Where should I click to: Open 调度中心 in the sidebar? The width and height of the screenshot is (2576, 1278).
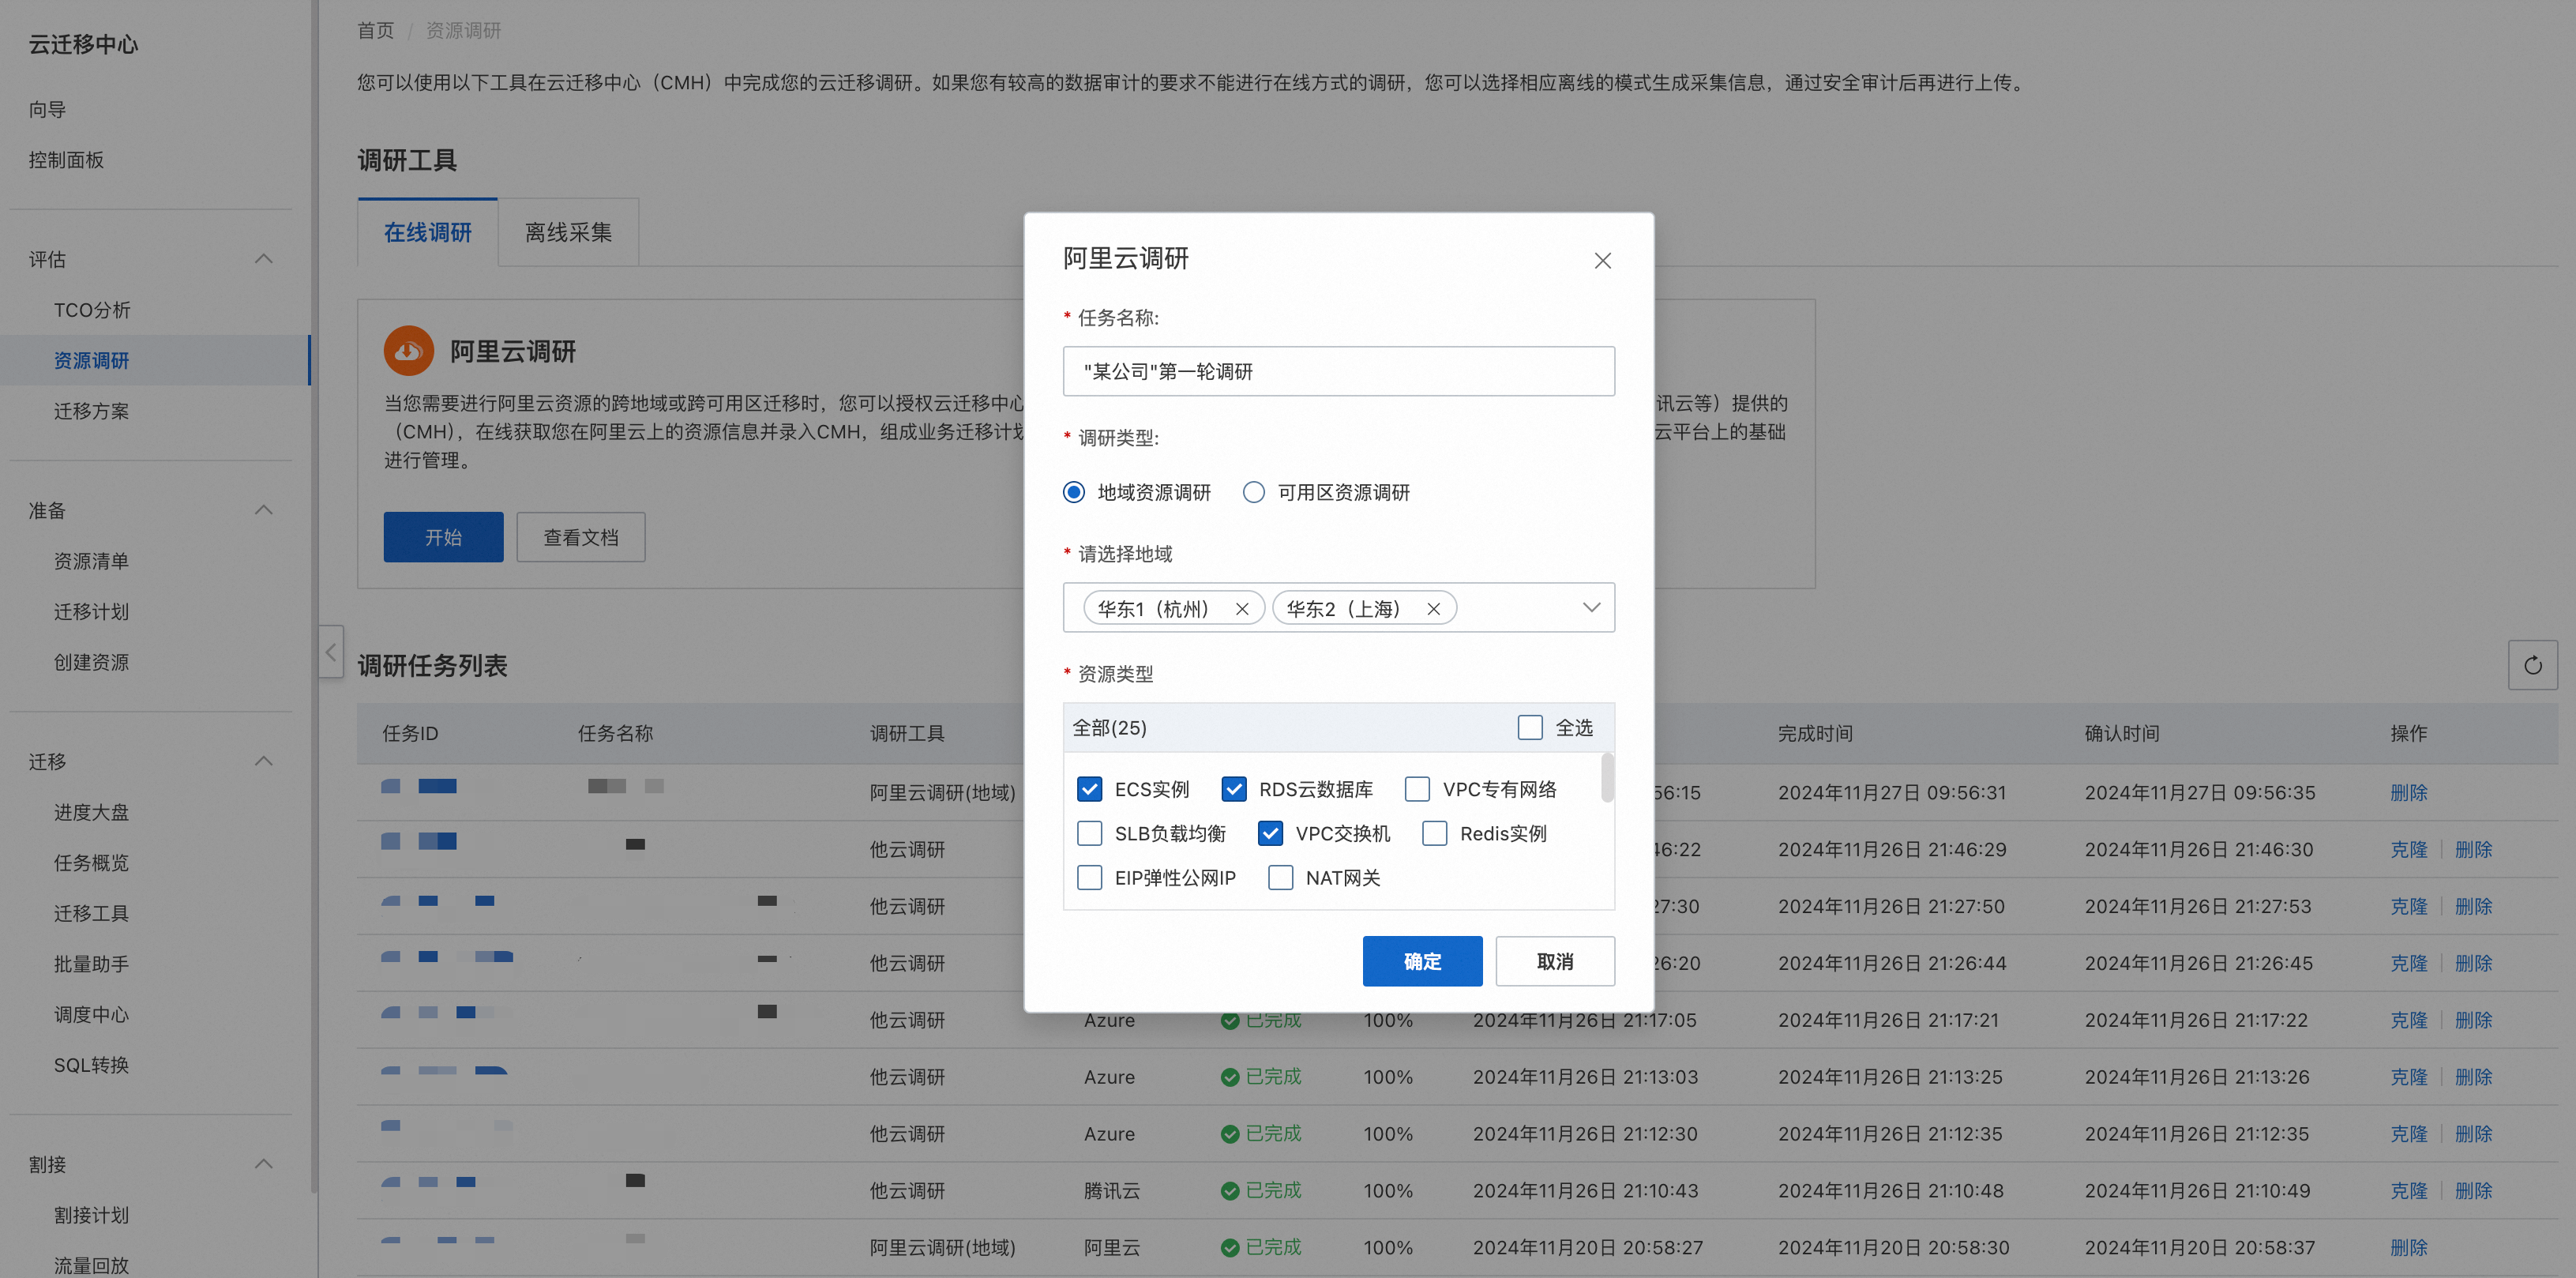tap(91, 1014)
